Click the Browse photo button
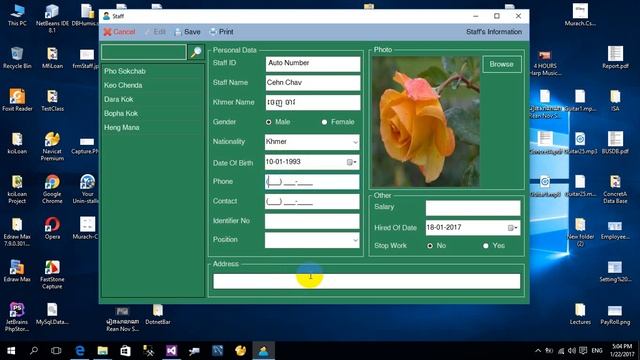The height and width of the screenshot is (360, 640). click(x=502, y=64)
